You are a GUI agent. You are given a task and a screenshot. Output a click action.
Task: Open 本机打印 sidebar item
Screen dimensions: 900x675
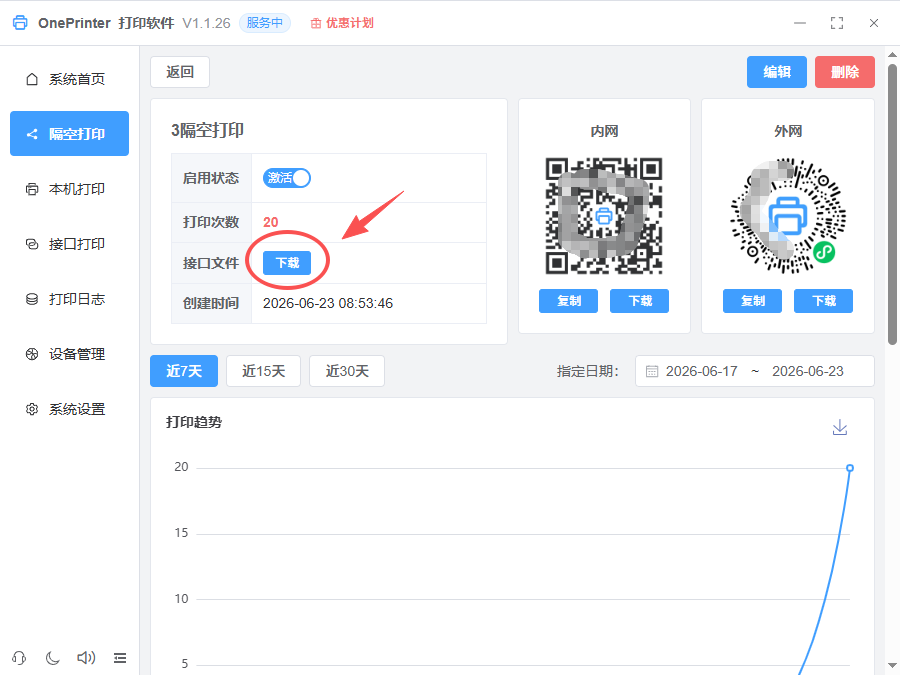69,189
